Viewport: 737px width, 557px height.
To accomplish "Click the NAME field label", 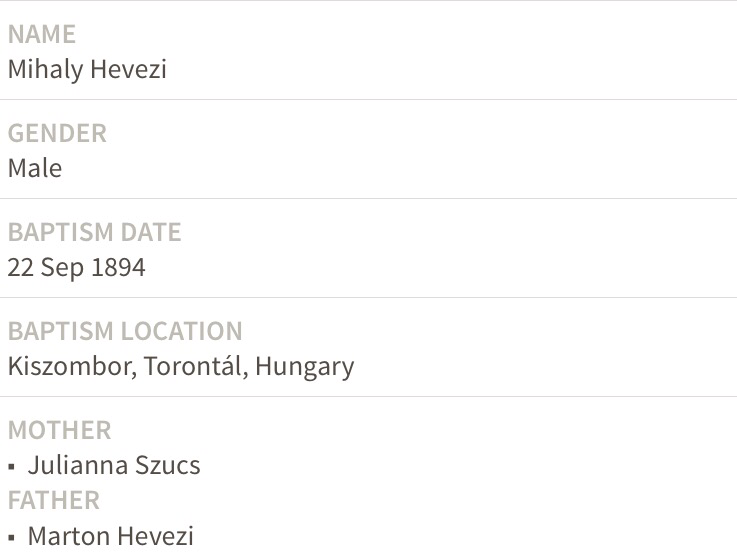I will (42, 35).
